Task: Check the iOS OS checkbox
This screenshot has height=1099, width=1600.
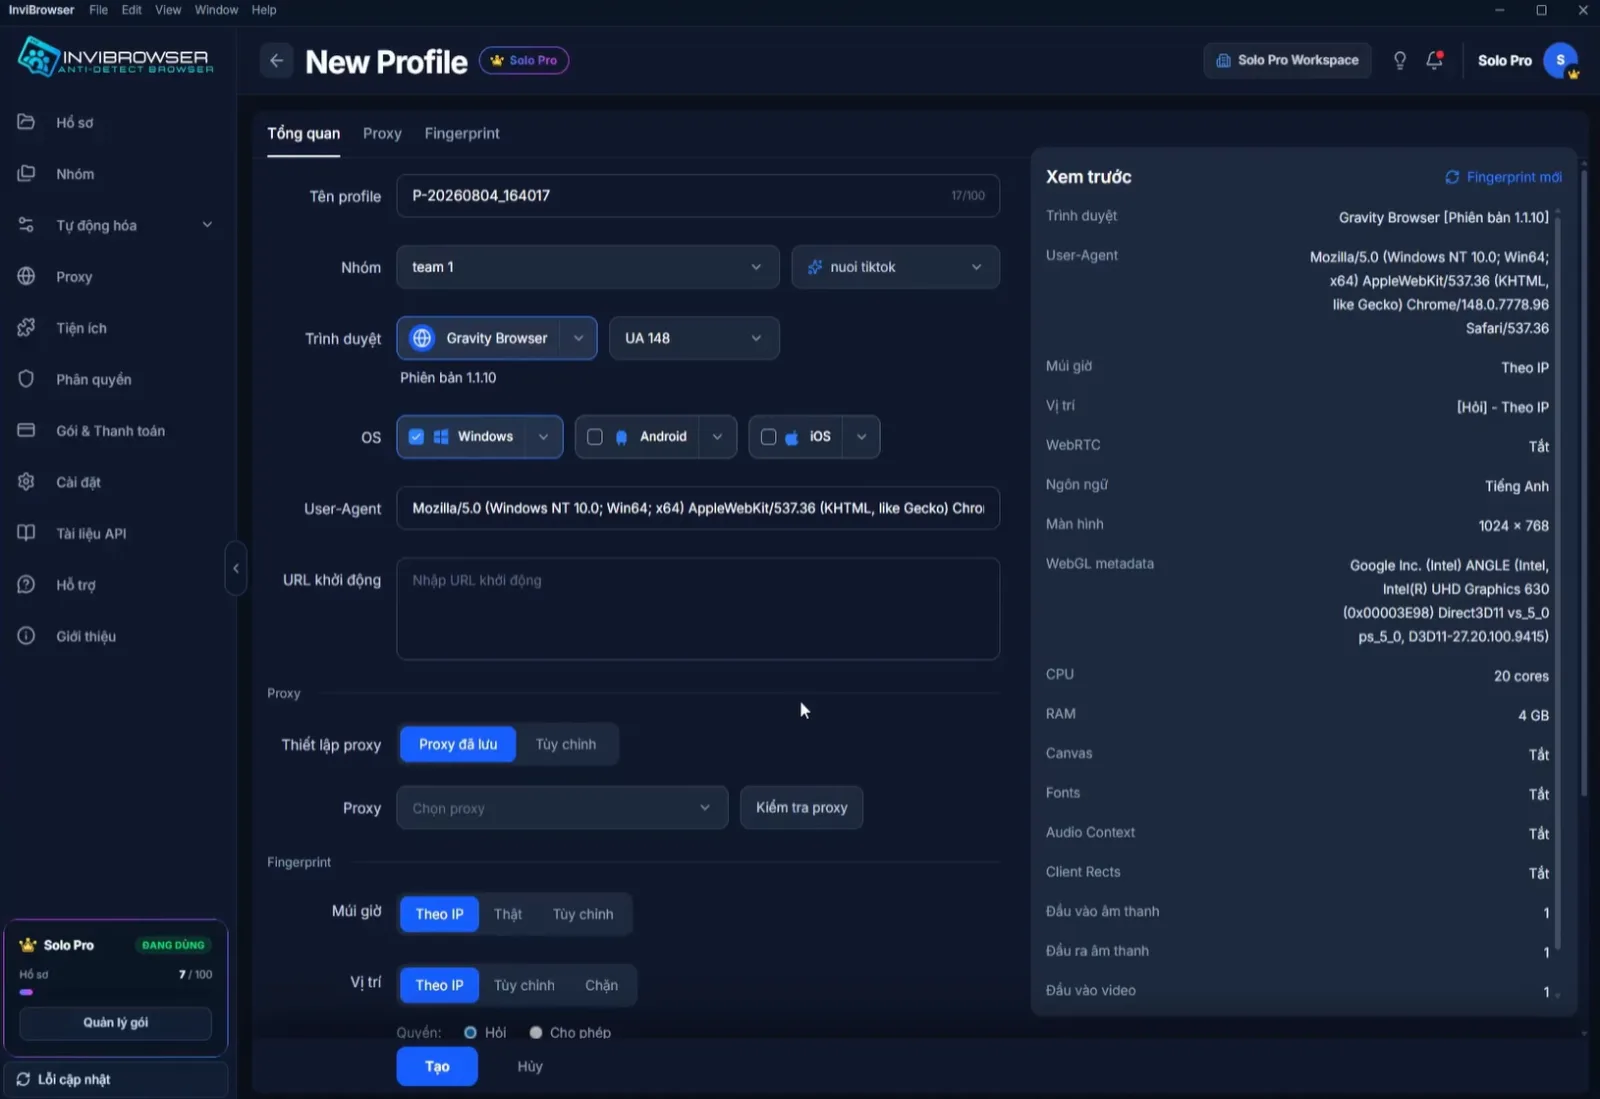Action: click(x=768, y=437)
